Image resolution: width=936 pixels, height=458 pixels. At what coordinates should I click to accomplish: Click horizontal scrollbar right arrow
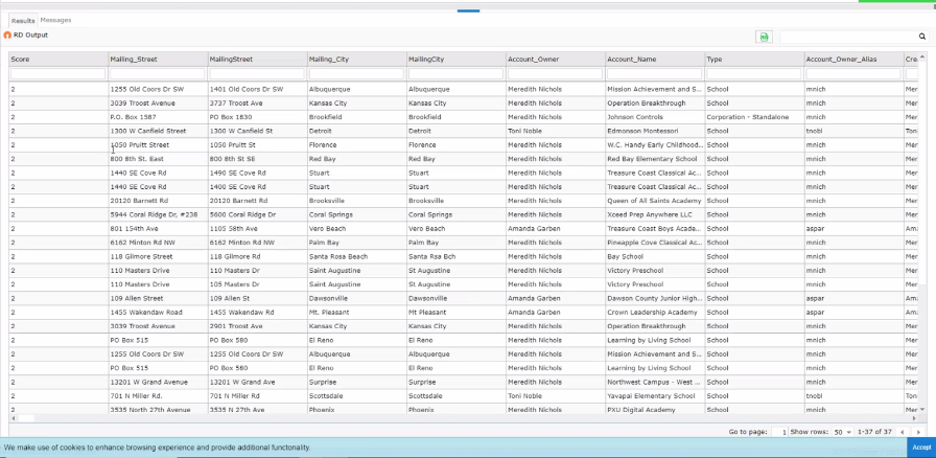pos(914,419)
